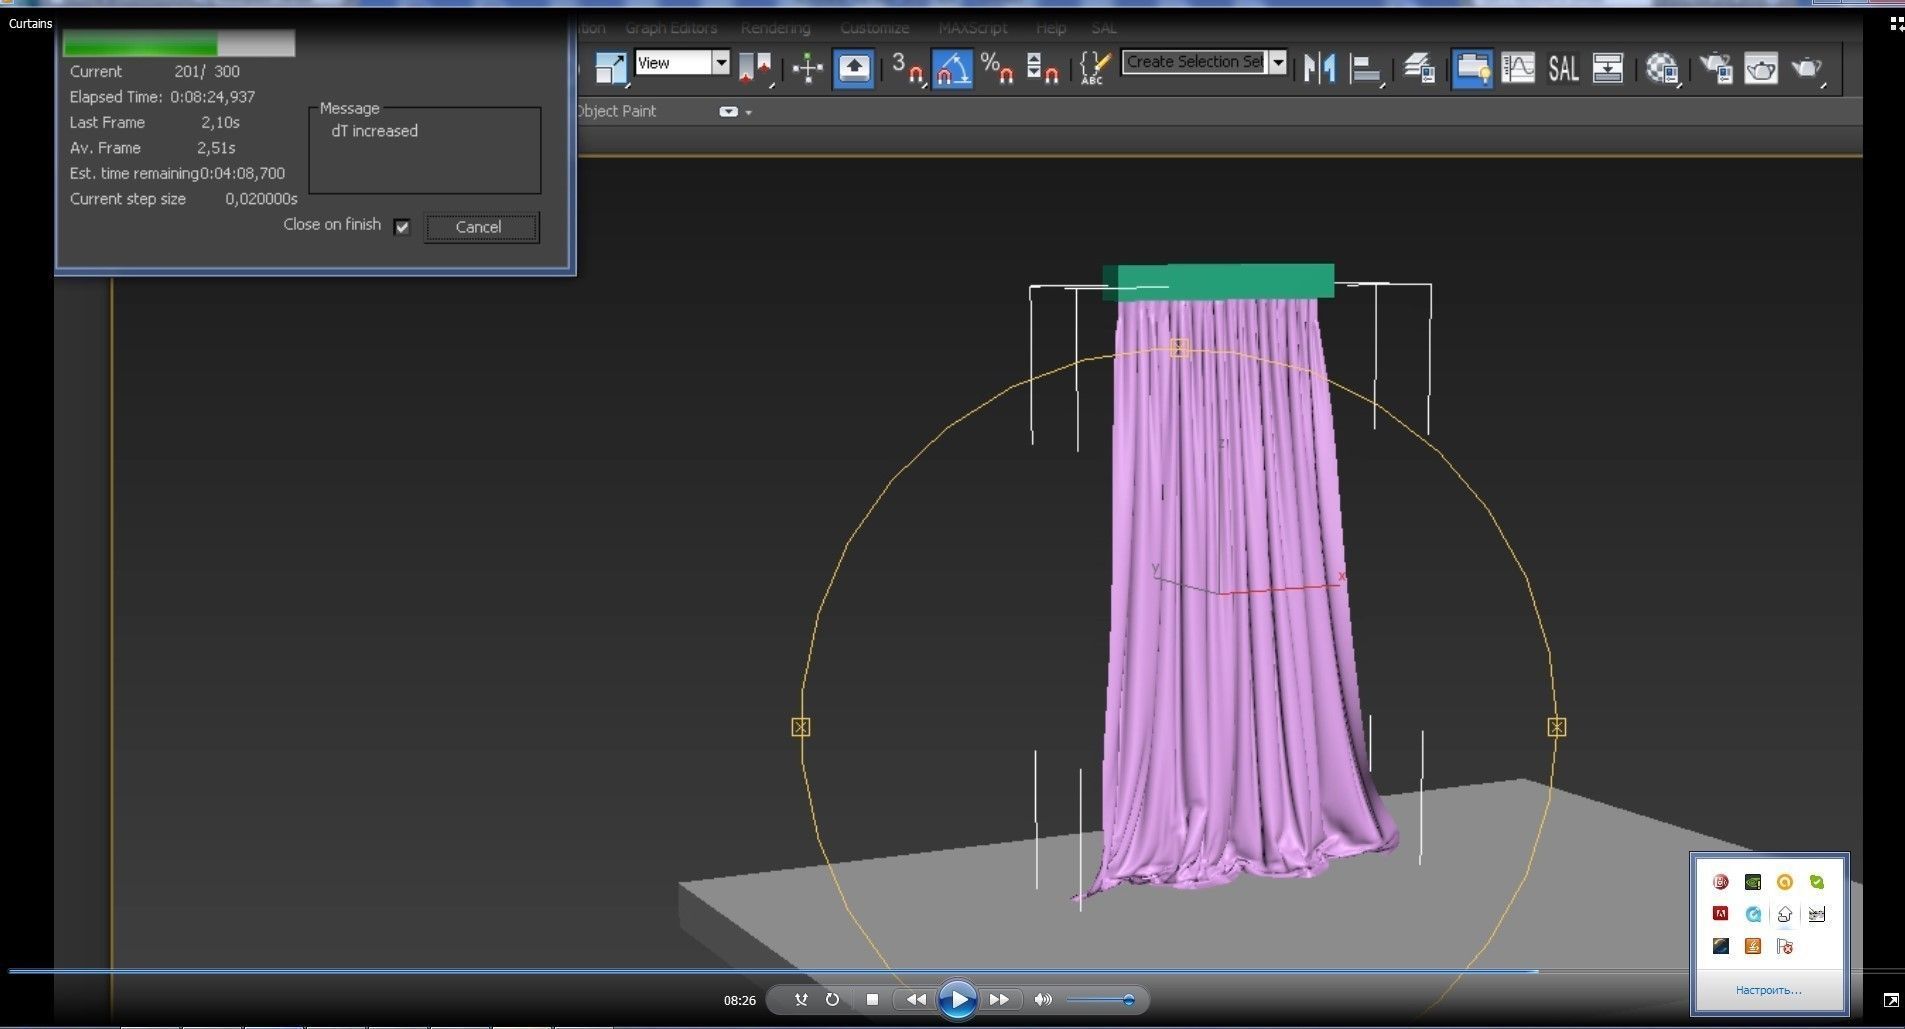Click the Select and Scale tool icon

click(x=609, y=67)
